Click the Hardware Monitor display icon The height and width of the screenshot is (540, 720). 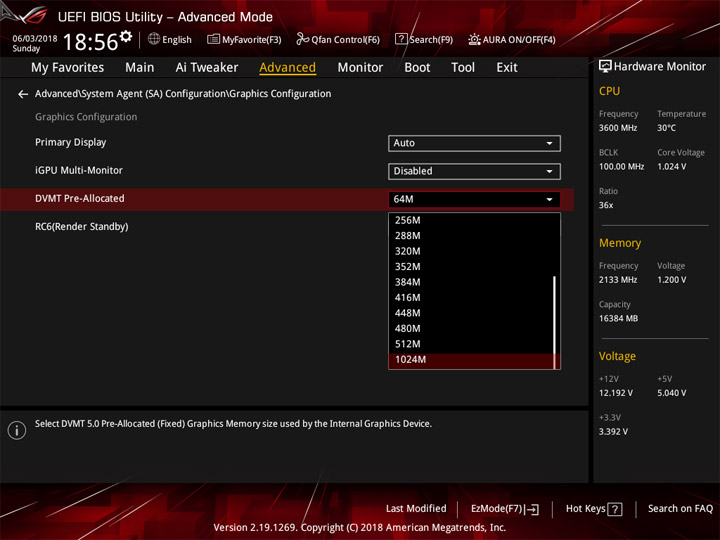click(605, 67)
